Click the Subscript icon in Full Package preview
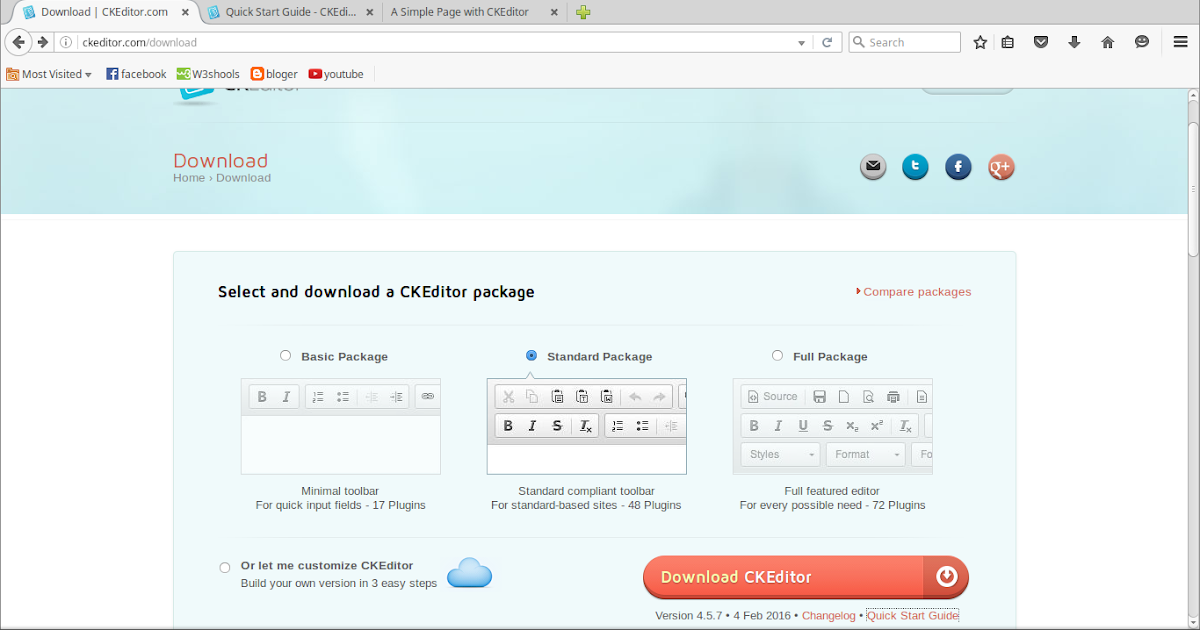The width and height of the screenshot is (1200, 630). pyautogui.click(x=852, y=426)
